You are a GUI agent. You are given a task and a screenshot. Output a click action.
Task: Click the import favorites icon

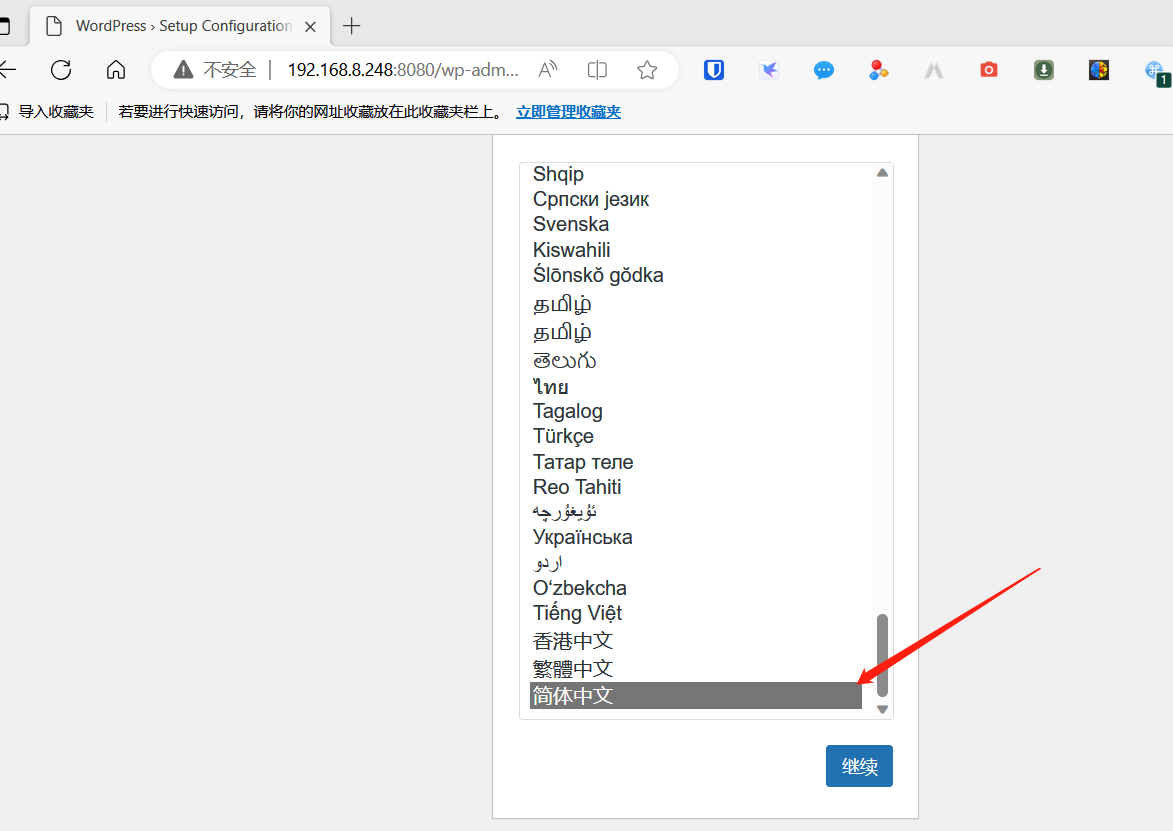(x=4, y=111)
